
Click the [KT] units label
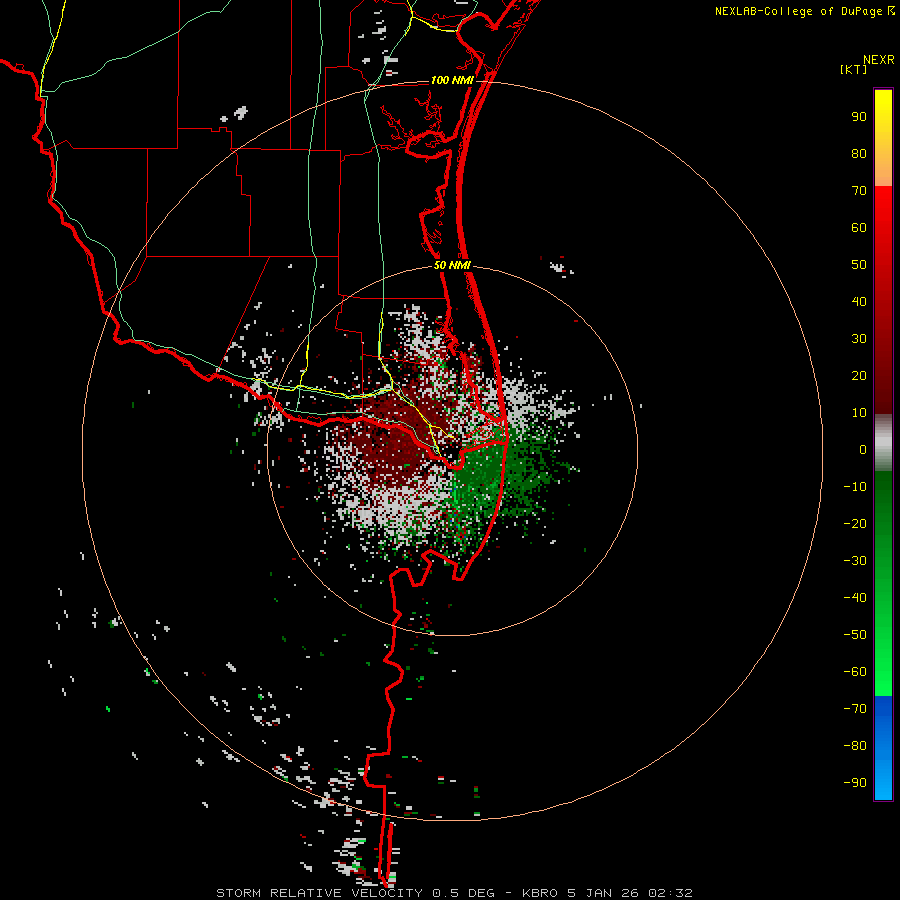coord(854,69)
